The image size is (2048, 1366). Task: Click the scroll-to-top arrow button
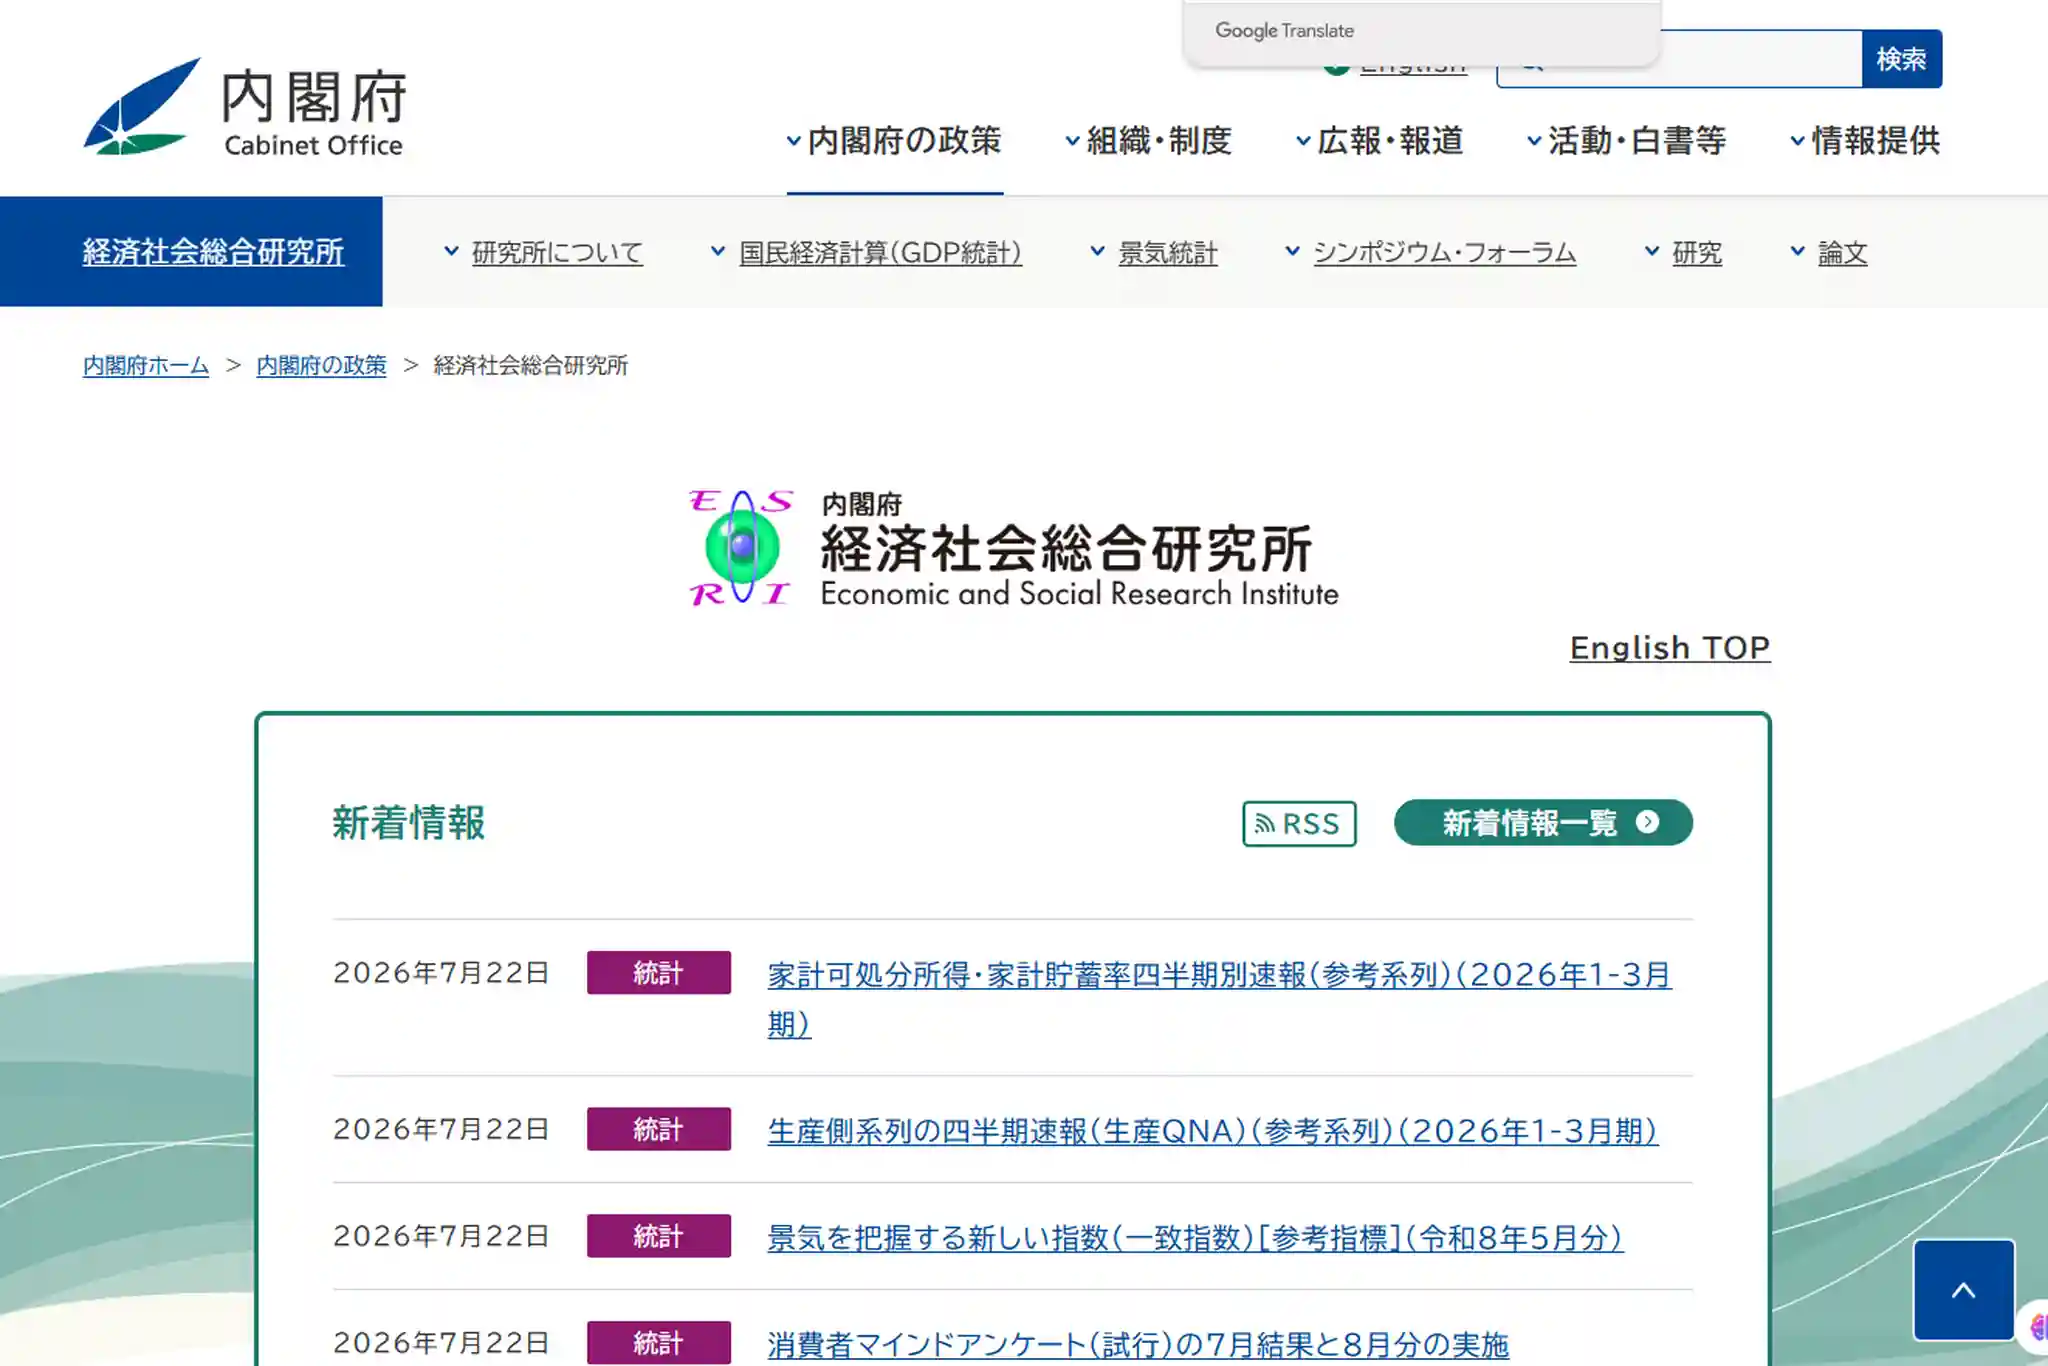pos(1963,1290)
